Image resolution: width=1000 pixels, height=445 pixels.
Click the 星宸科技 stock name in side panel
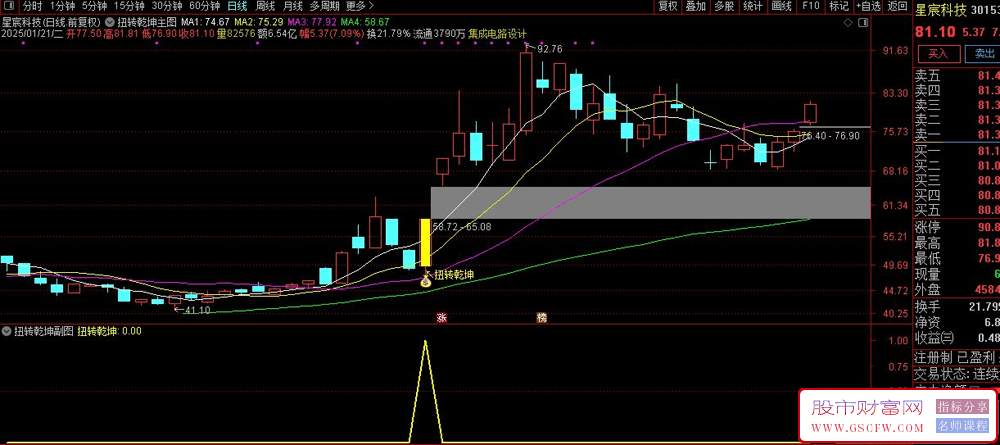(941, 10)
